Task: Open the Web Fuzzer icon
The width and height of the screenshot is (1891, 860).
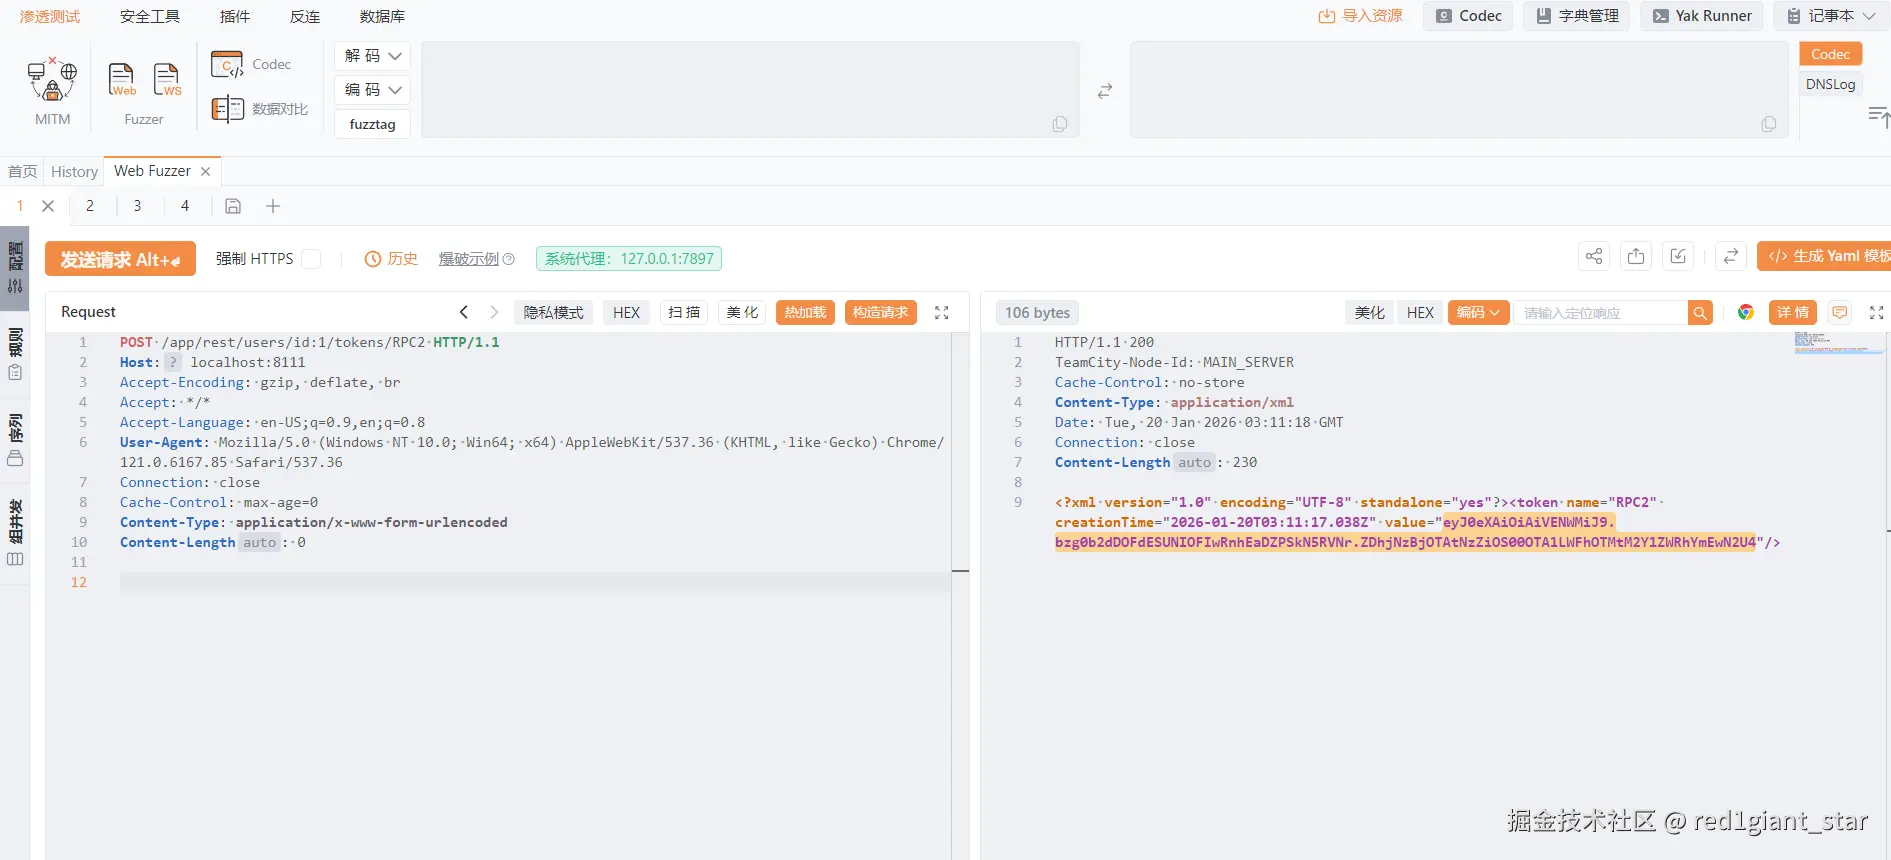Action: [122, 80]
